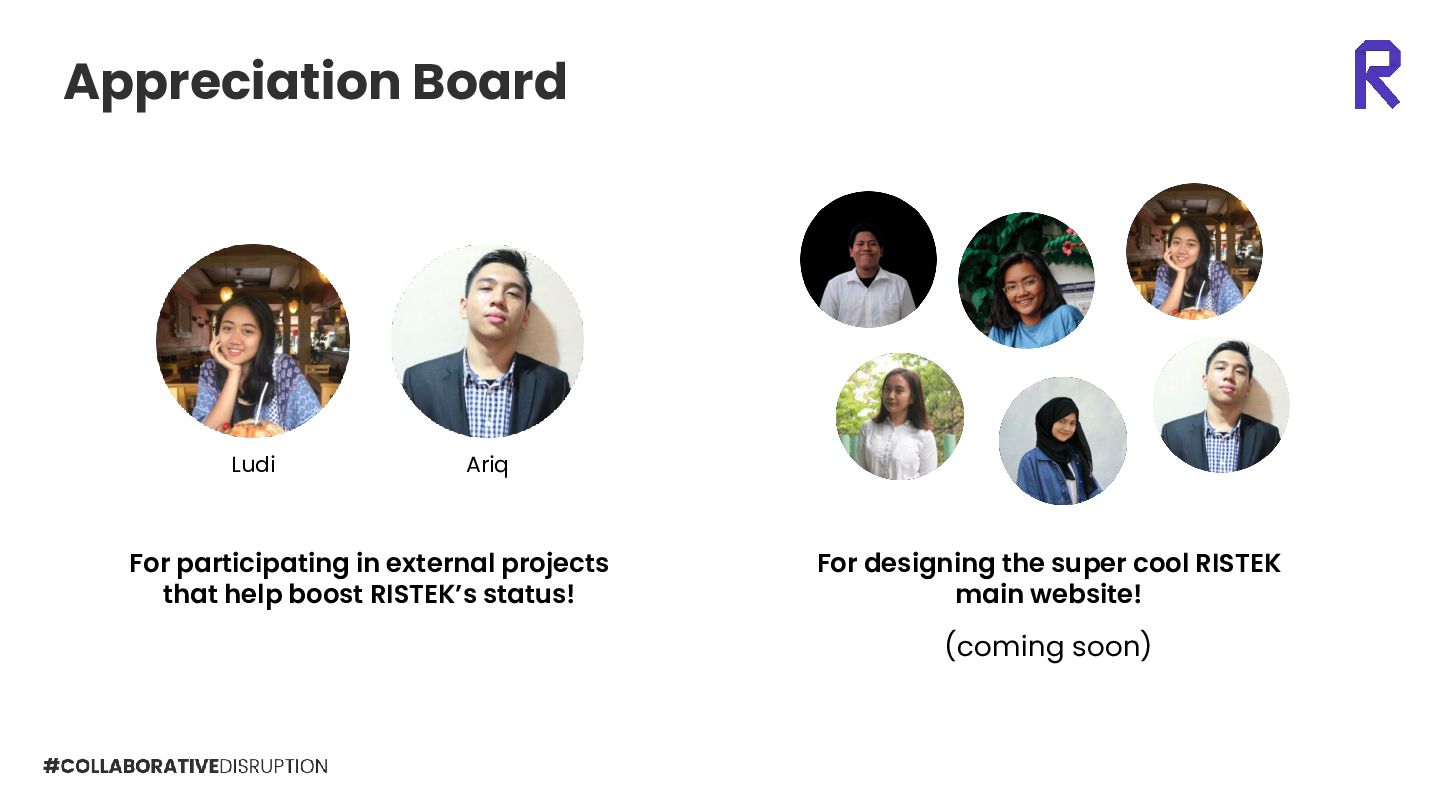Select 'that help boost RISTEK's status!' line
1440x810 pixels.
(x=369, y=594)
